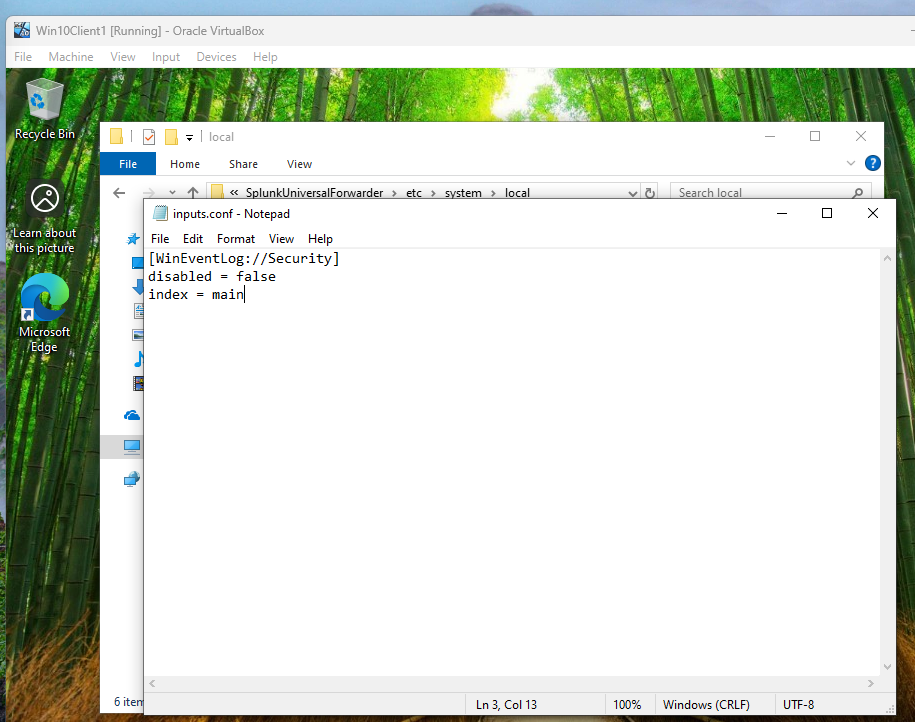This screenshot has width=915, height=722.
Task: Refresh the Explorer address bar location
Action: (x=649, y=193)
